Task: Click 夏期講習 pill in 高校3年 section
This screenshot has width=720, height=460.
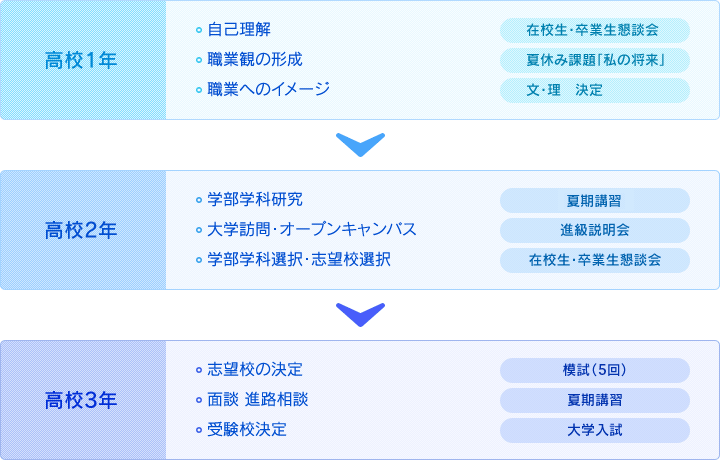Action: (x=595, y=400)
